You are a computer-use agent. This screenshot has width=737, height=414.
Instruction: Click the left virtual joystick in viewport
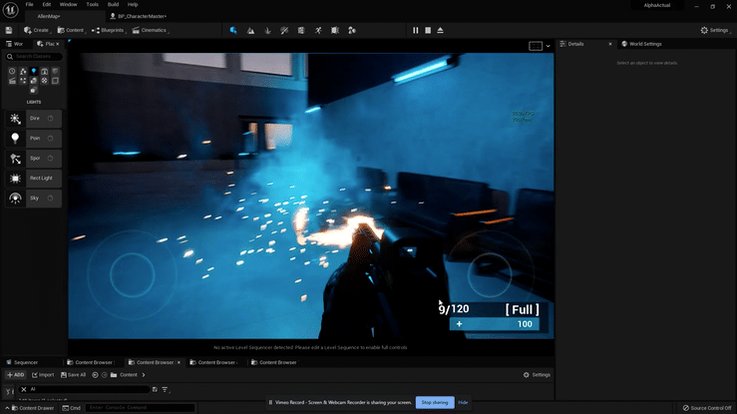click(133, 275)
